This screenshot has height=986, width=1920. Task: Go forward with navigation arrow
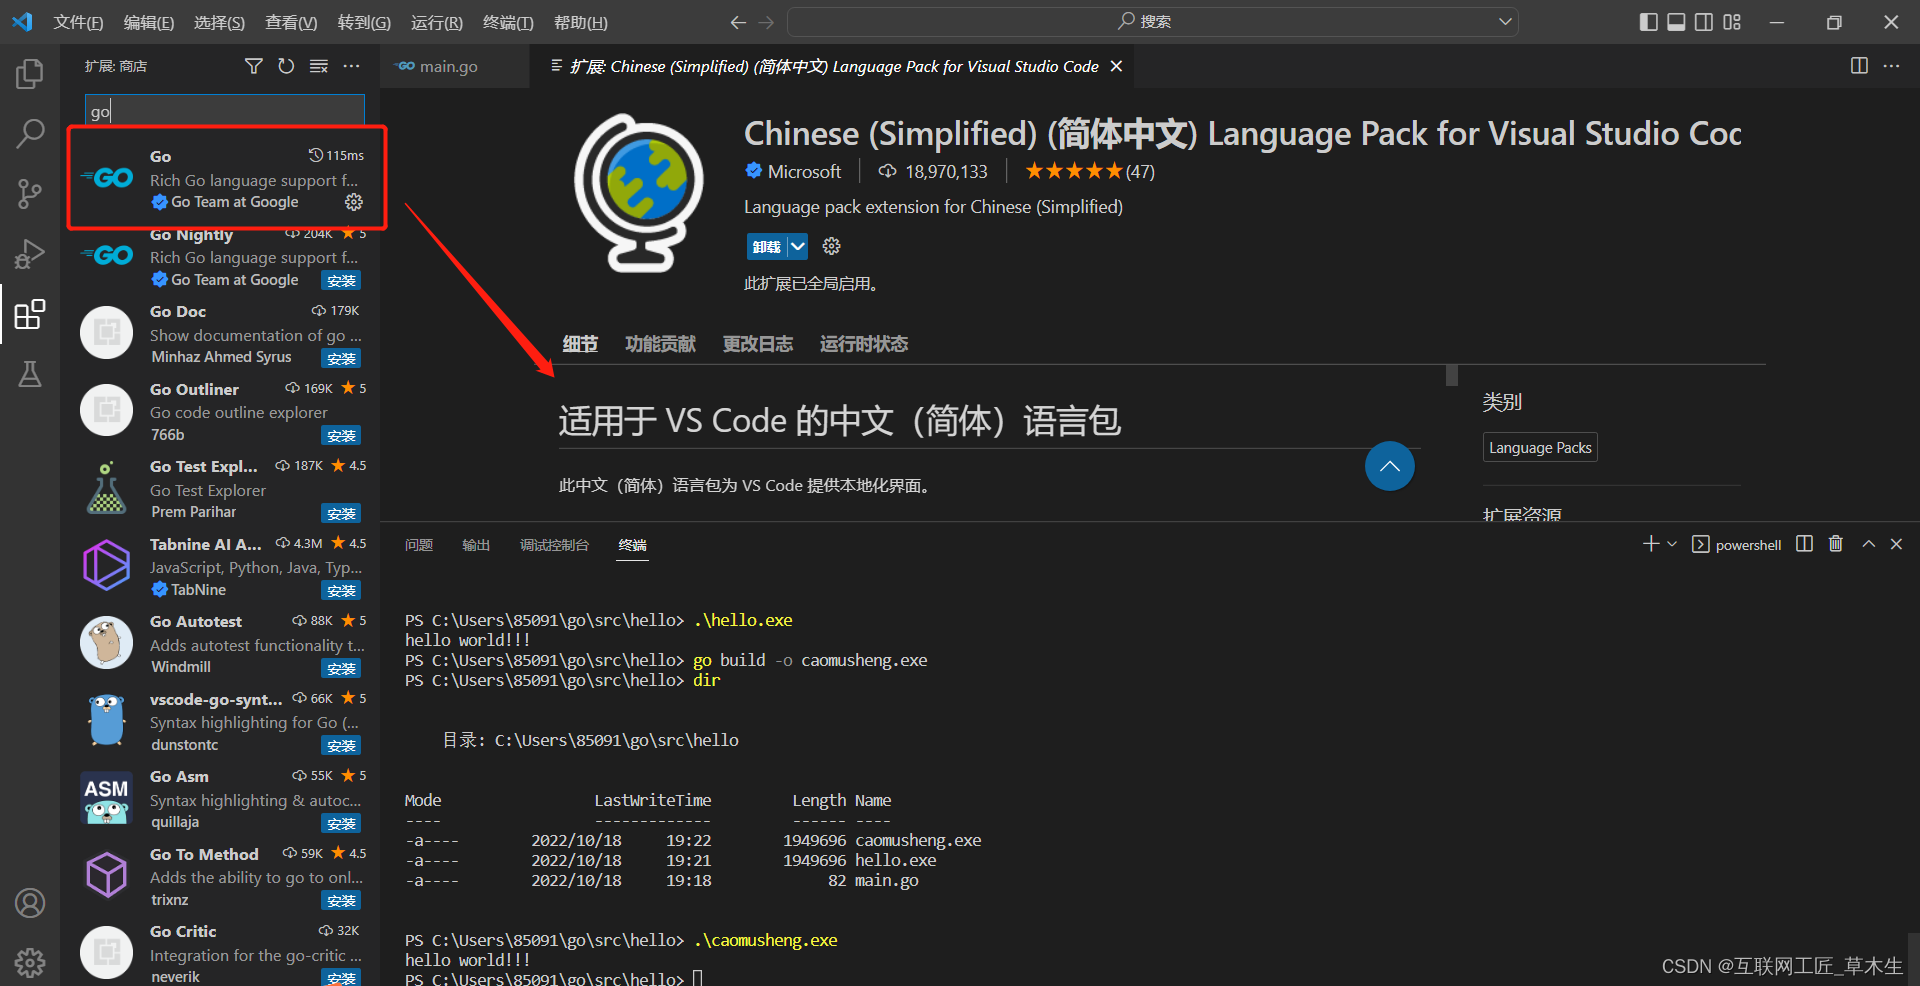click(766, 22)
